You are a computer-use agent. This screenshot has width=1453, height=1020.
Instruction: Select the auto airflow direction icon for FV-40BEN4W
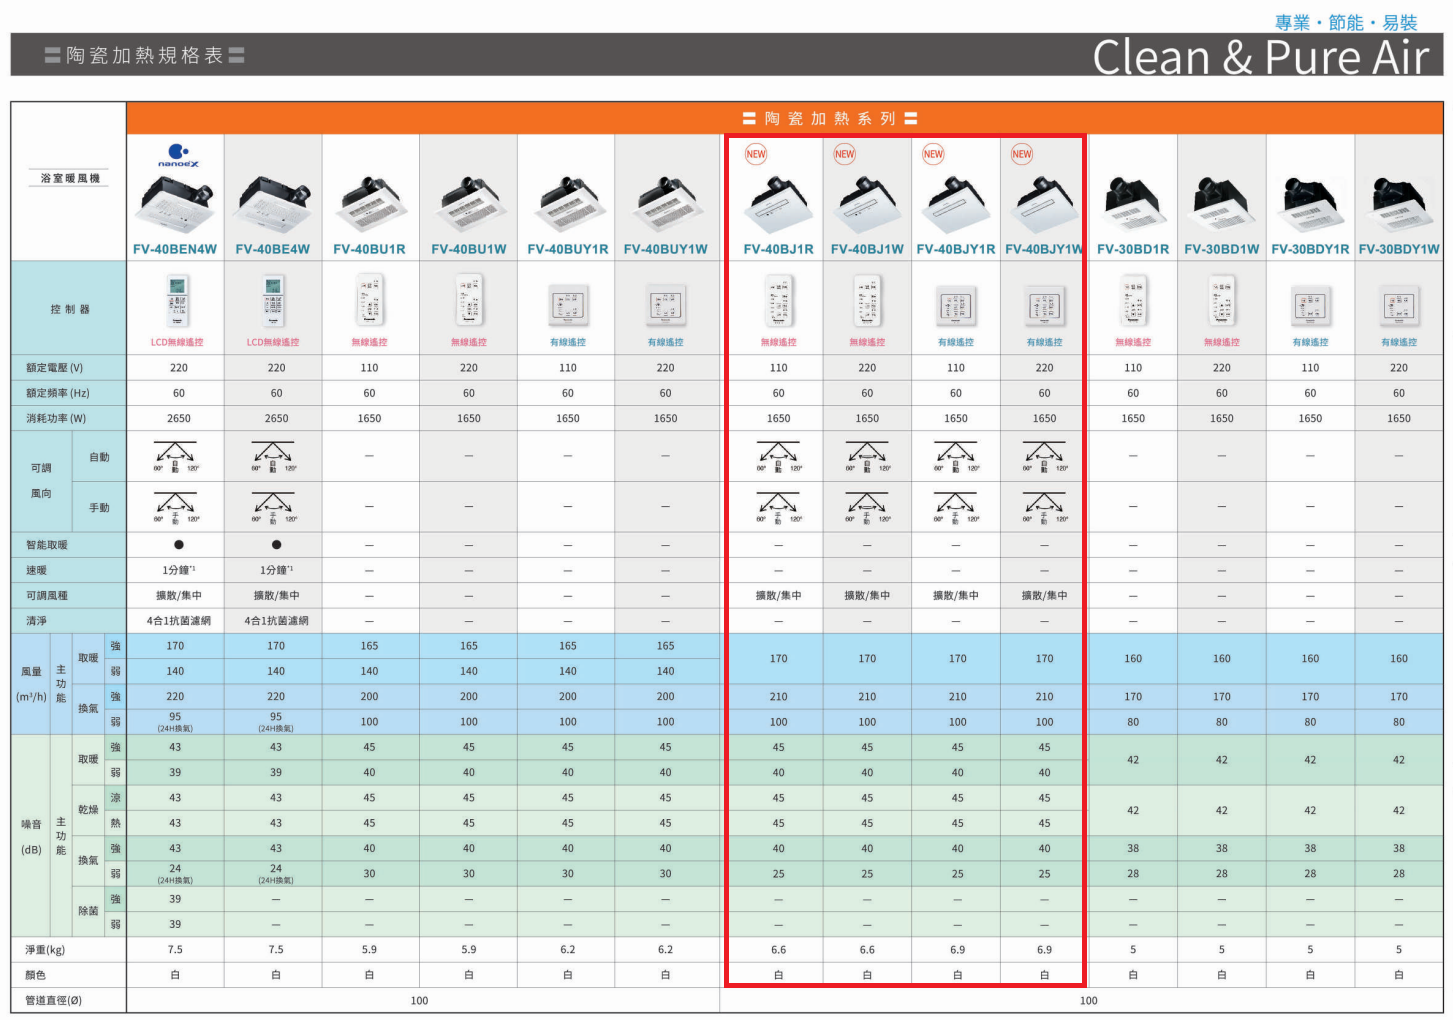[176, 456]
